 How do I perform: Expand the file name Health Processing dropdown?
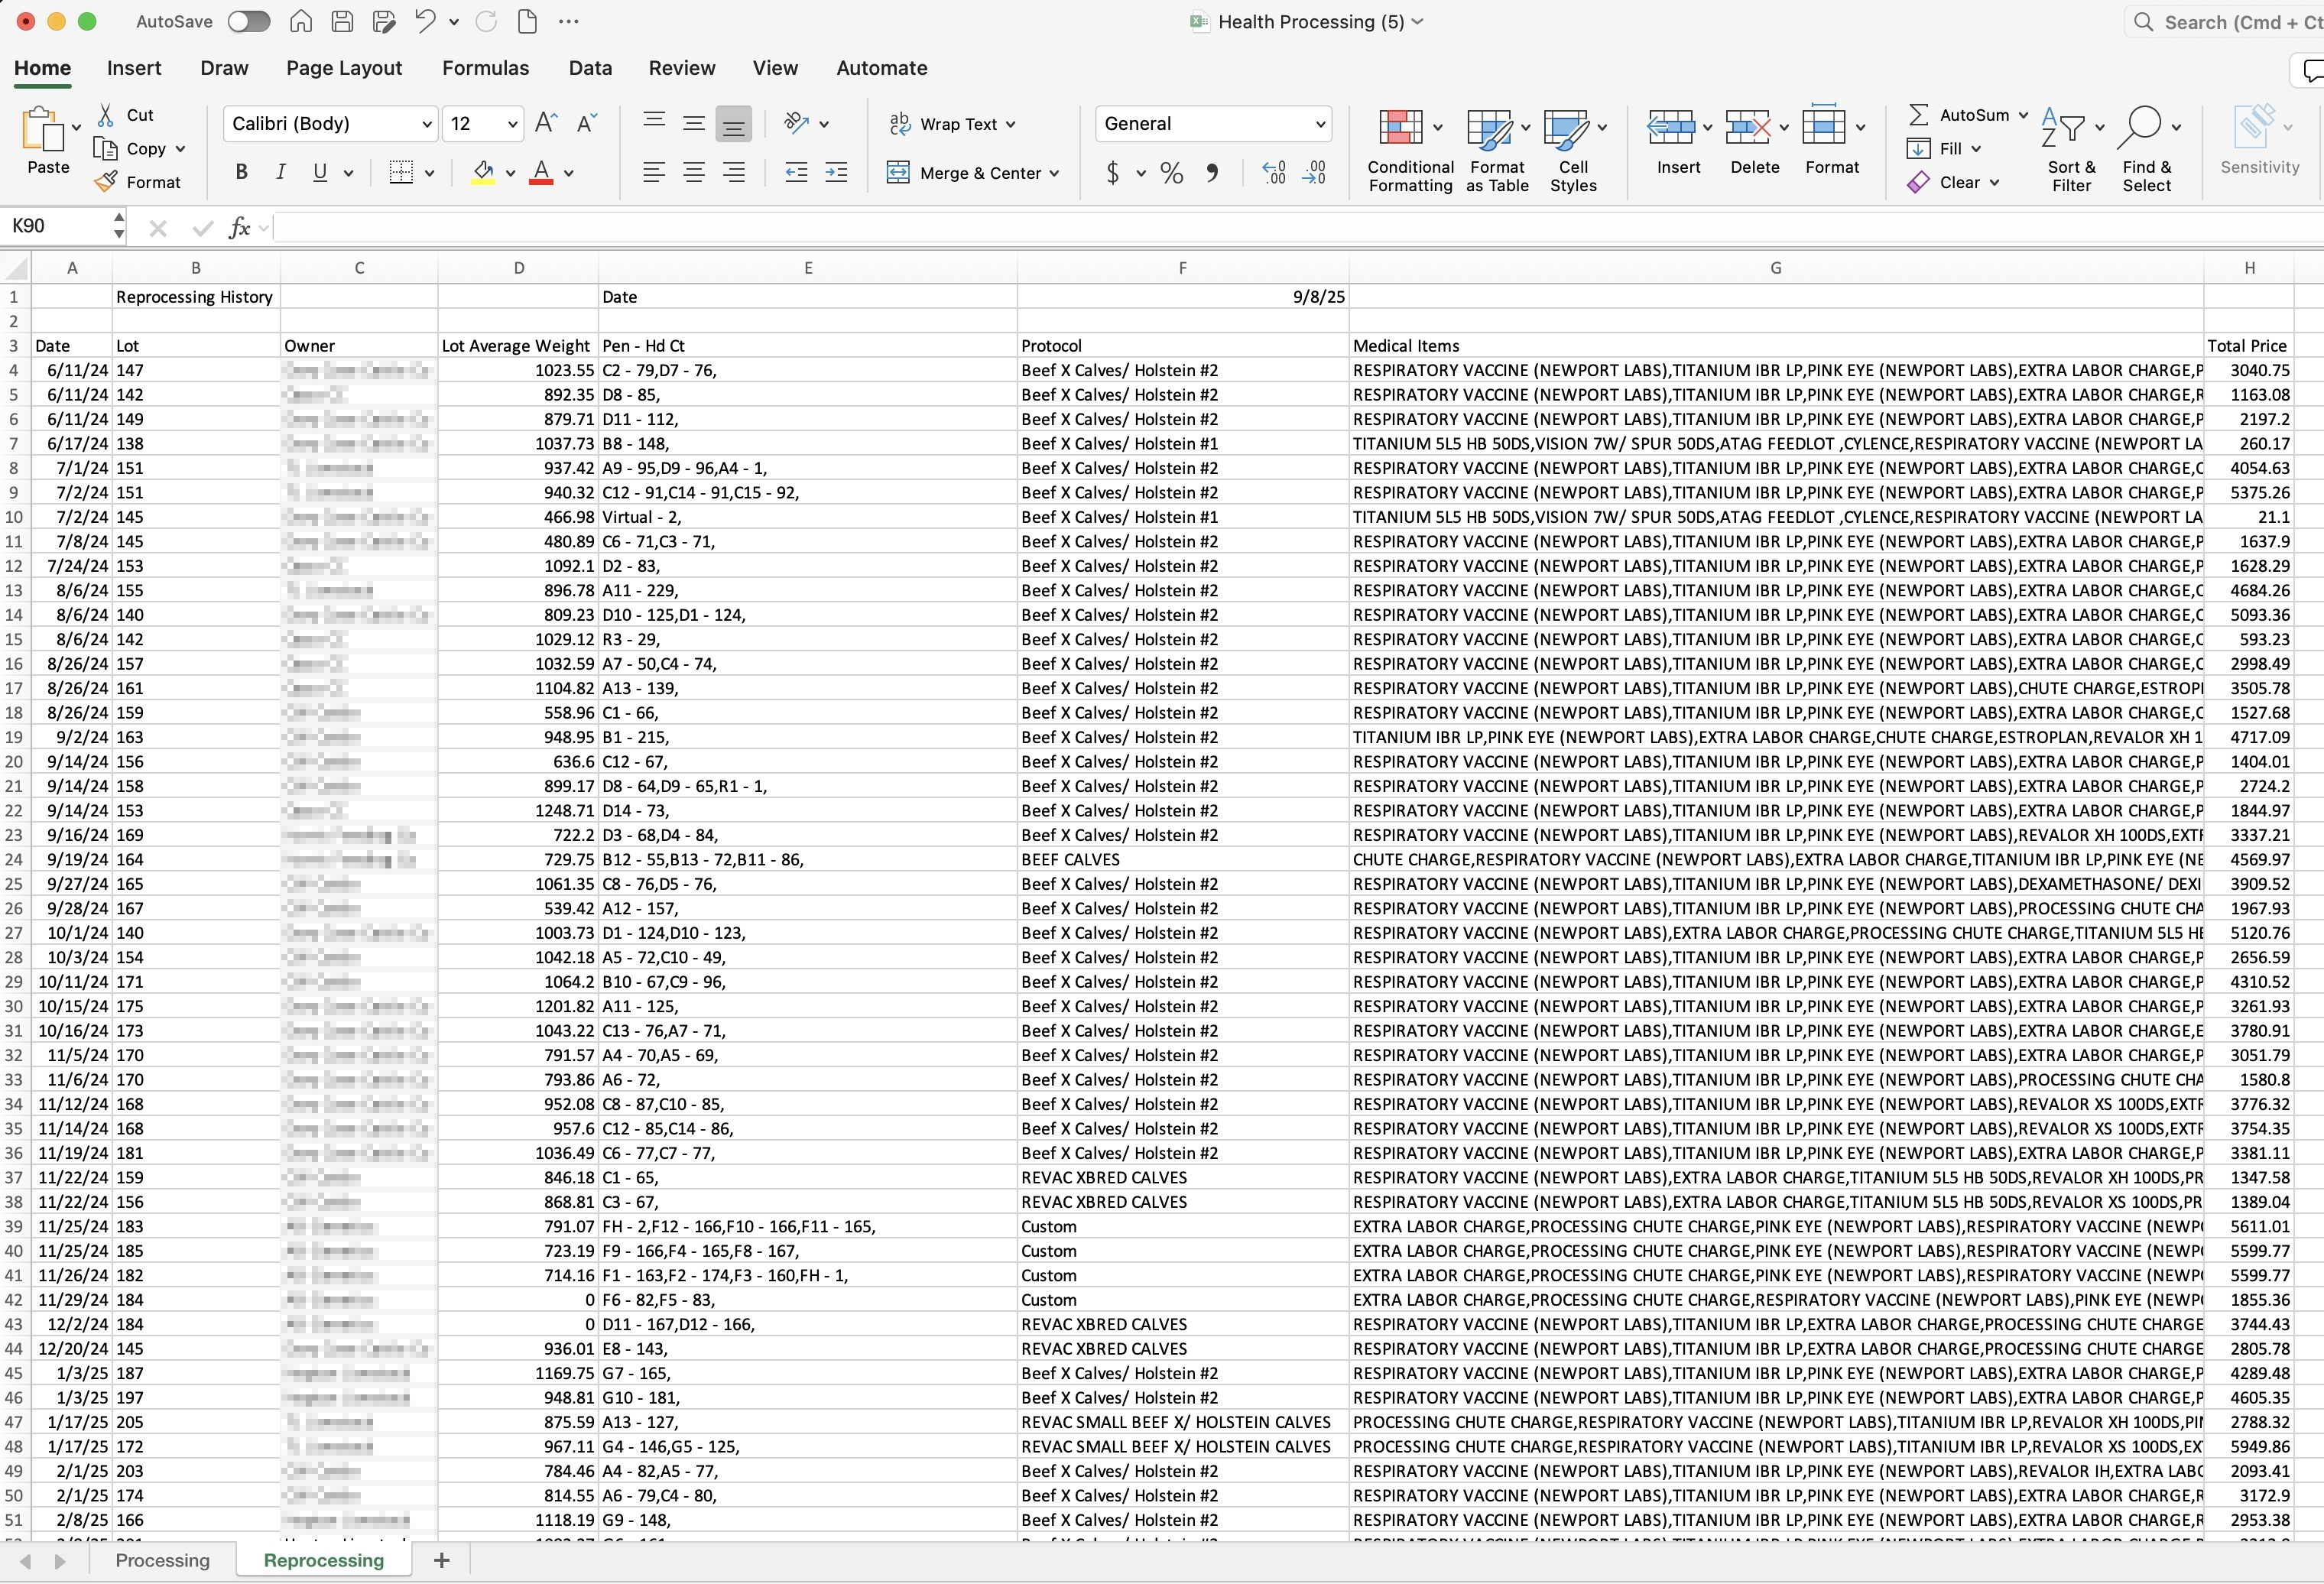[x=1417, y=22]
